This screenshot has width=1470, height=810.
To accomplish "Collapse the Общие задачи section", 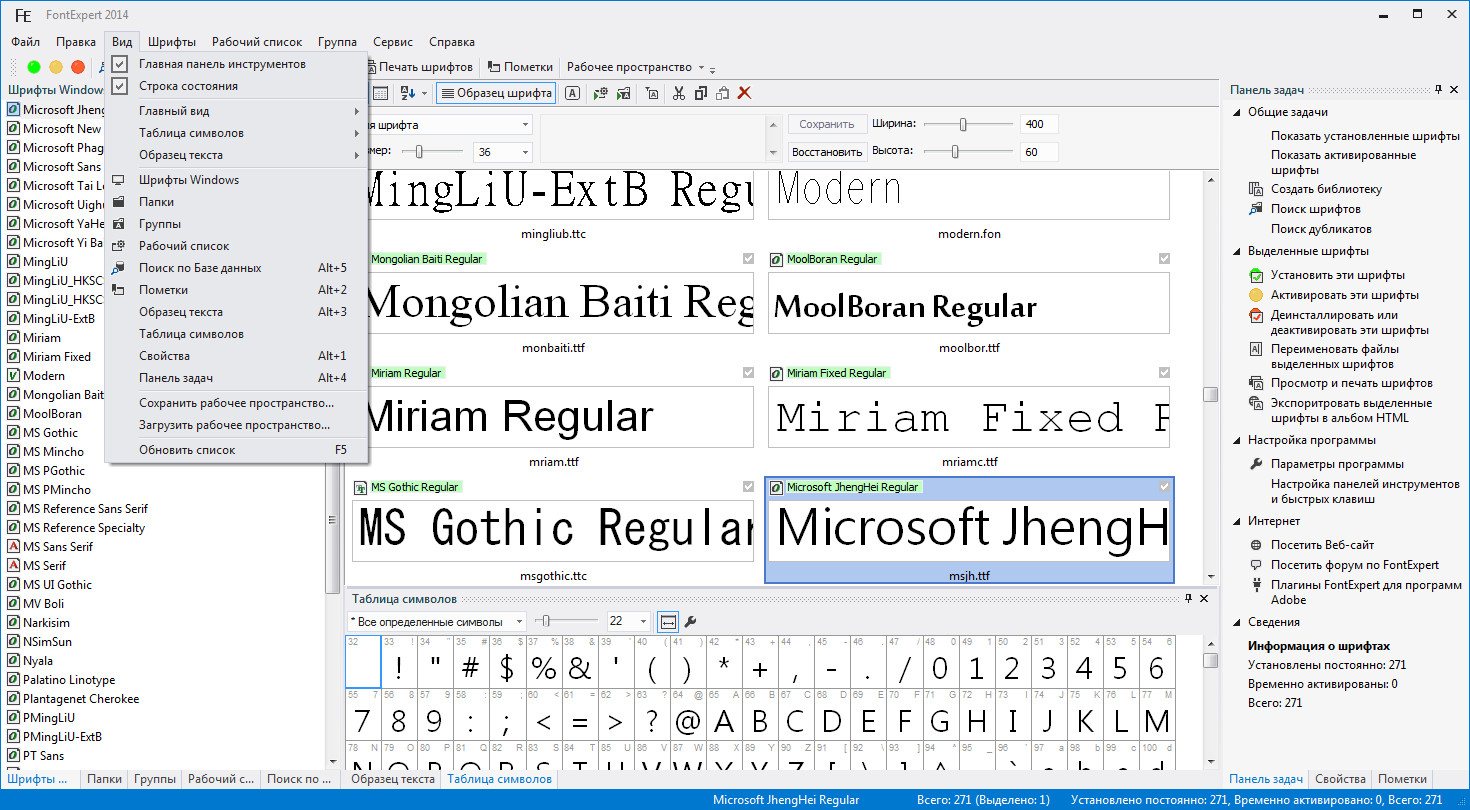I will point(1237,112).
